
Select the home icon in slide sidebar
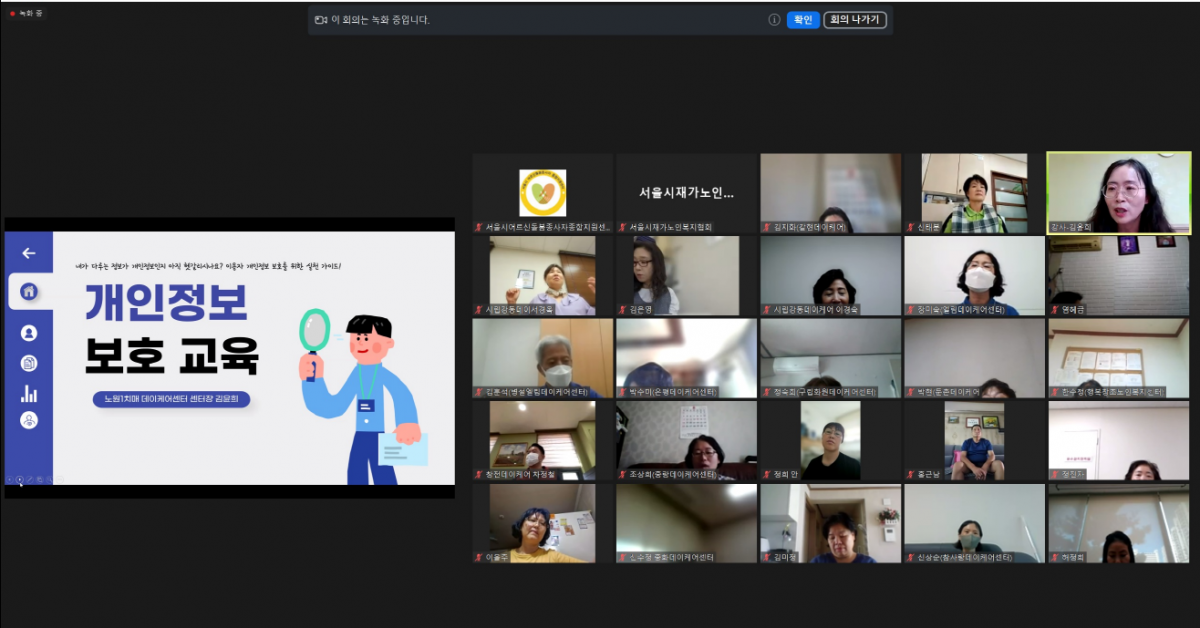[x=28, y=291]
